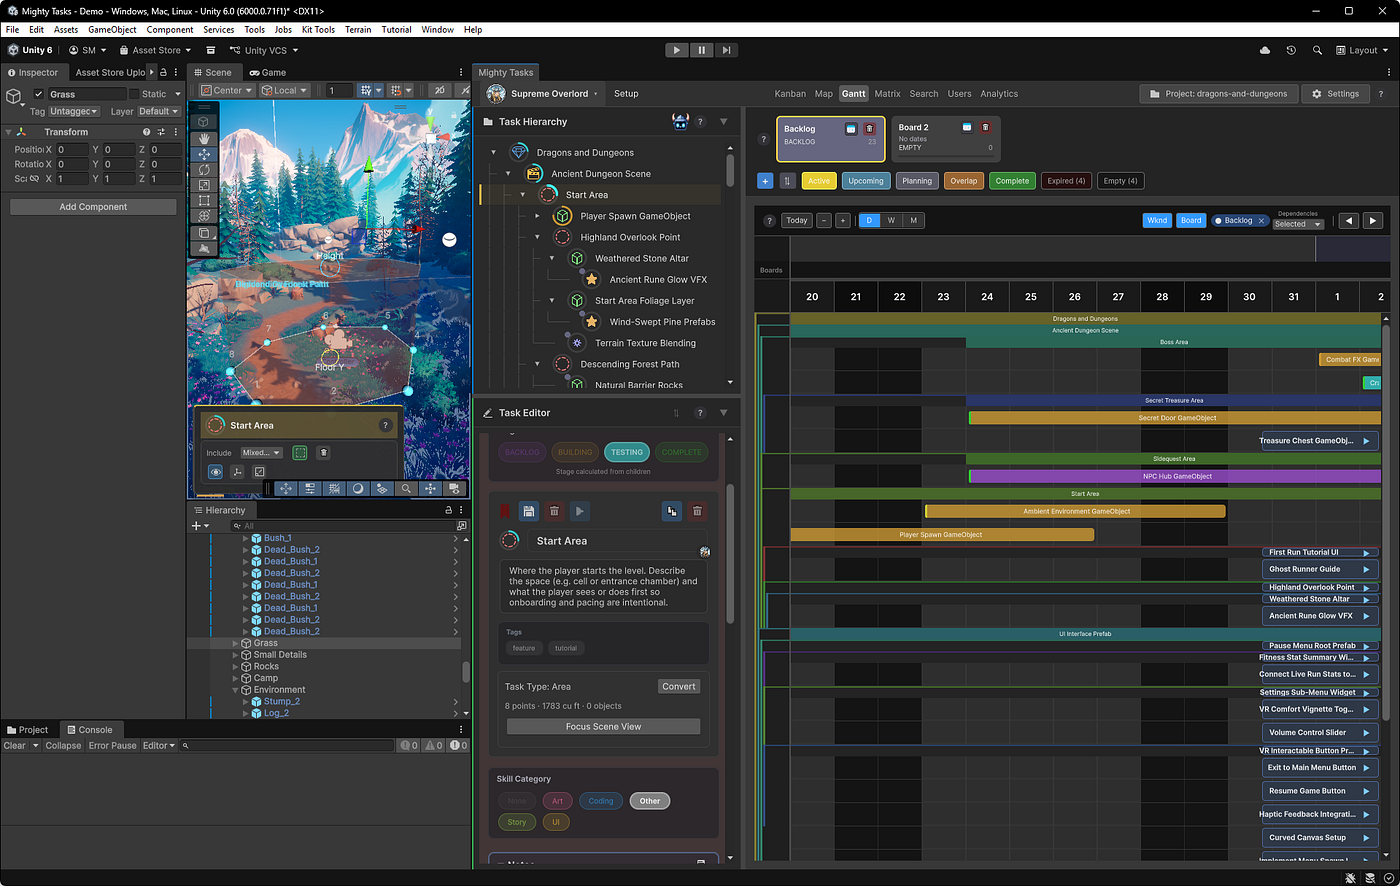Select the Scale tool in Scene toolbar
Screen dimensions: 1400x886
coord(204,185)
